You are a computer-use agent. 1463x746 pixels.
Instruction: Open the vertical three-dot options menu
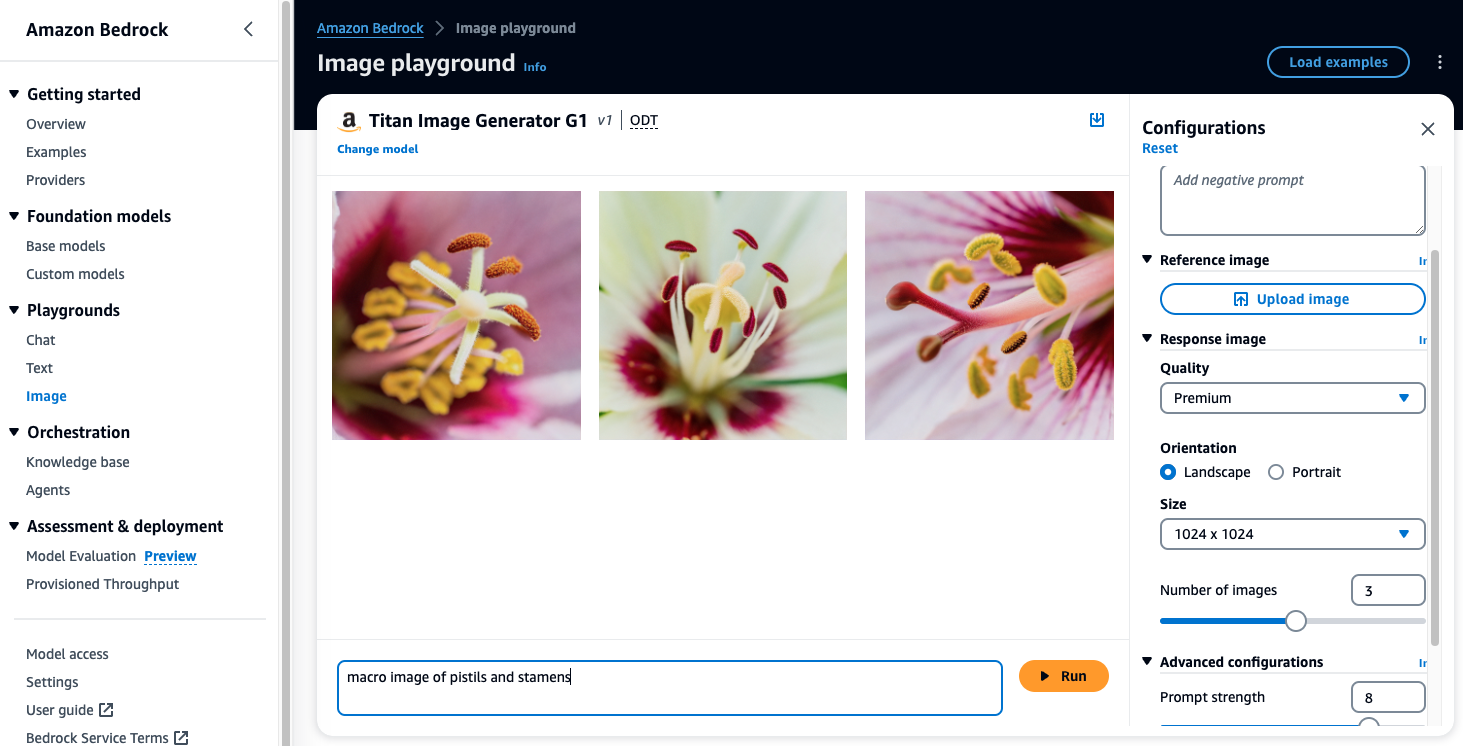(1440, 62)
